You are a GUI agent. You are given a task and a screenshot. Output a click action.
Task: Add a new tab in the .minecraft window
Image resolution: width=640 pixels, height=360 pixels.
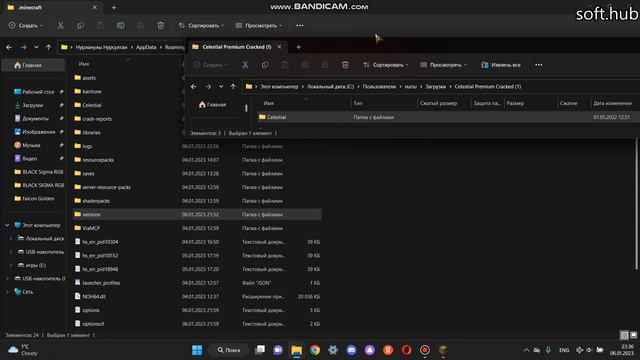[x=114, y=7]
